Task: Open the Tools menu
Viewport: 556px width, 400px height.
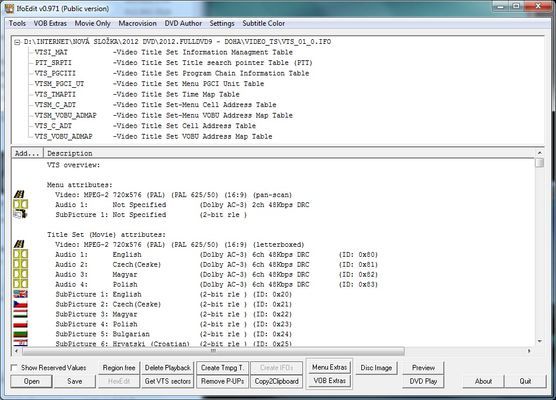Action: (x=17, y=23)
